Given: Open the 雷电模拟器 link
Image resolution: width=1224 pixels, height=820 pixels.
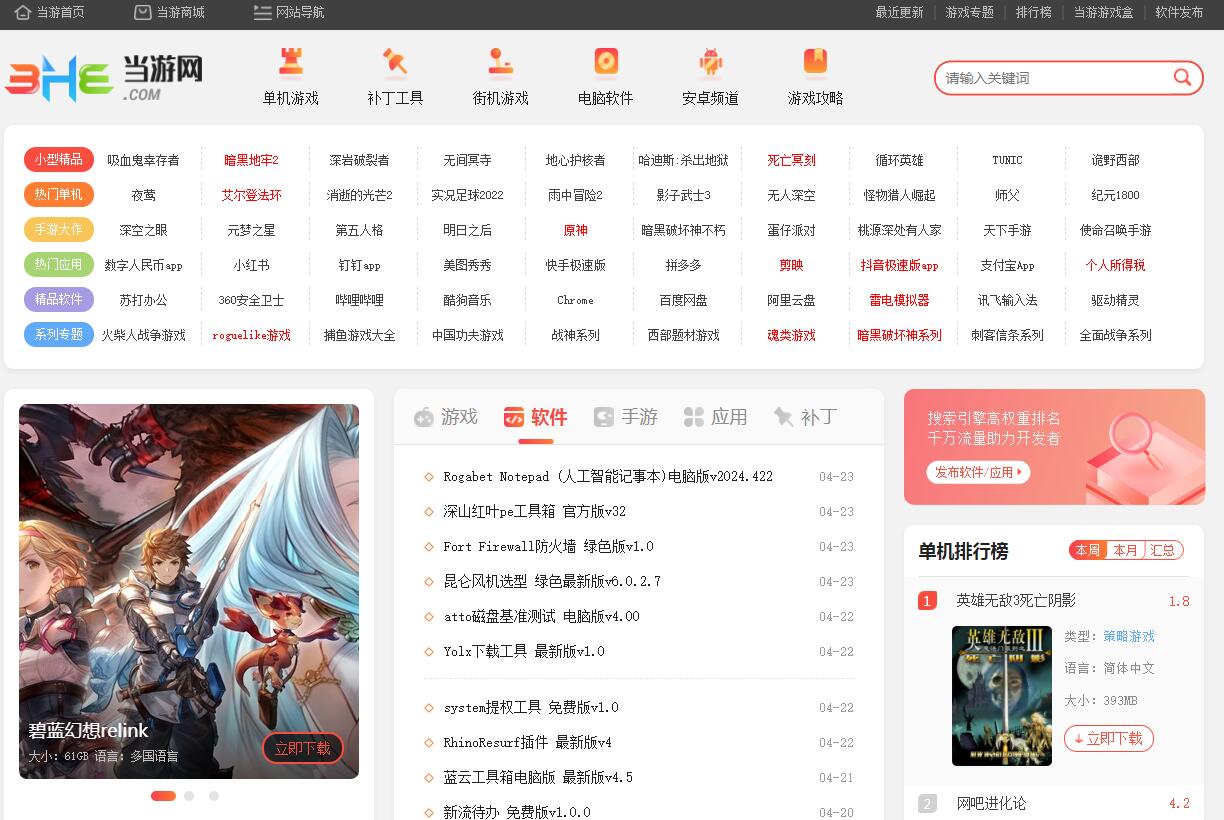Looking at the screenshot, I should tap(900, 300).
